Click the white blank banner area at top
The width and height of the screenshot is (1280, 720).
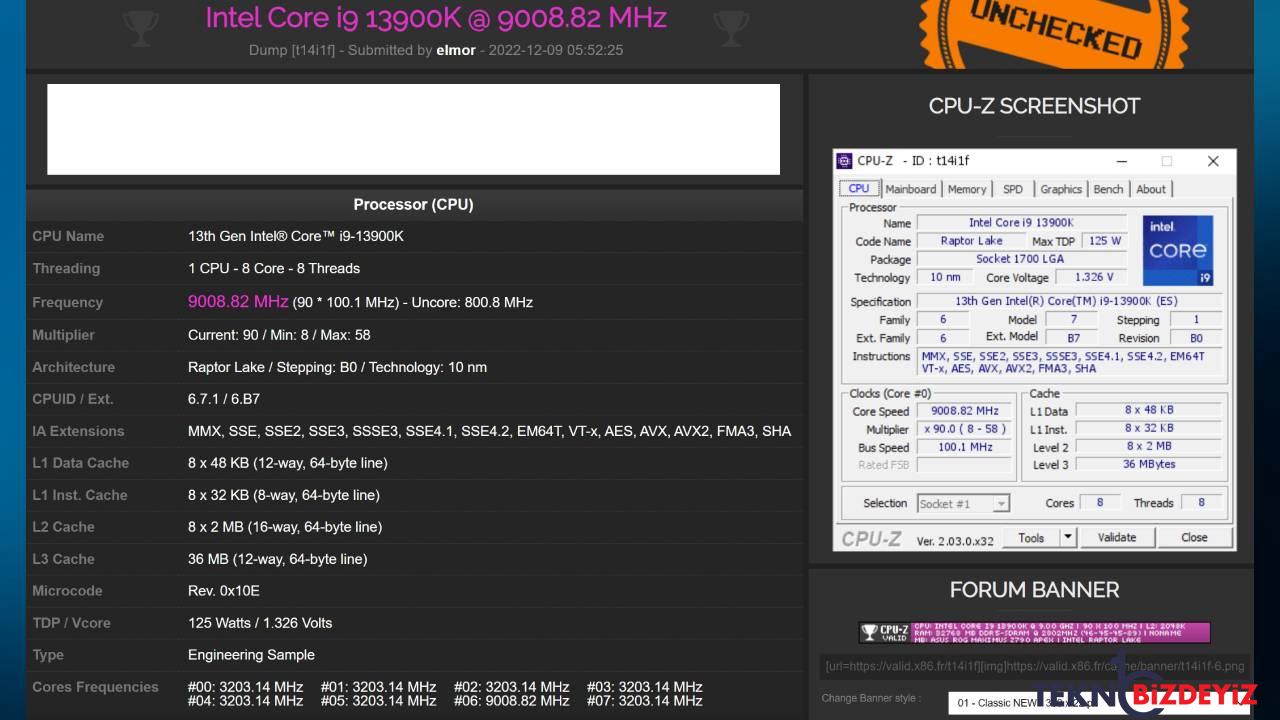coord(413,129)
